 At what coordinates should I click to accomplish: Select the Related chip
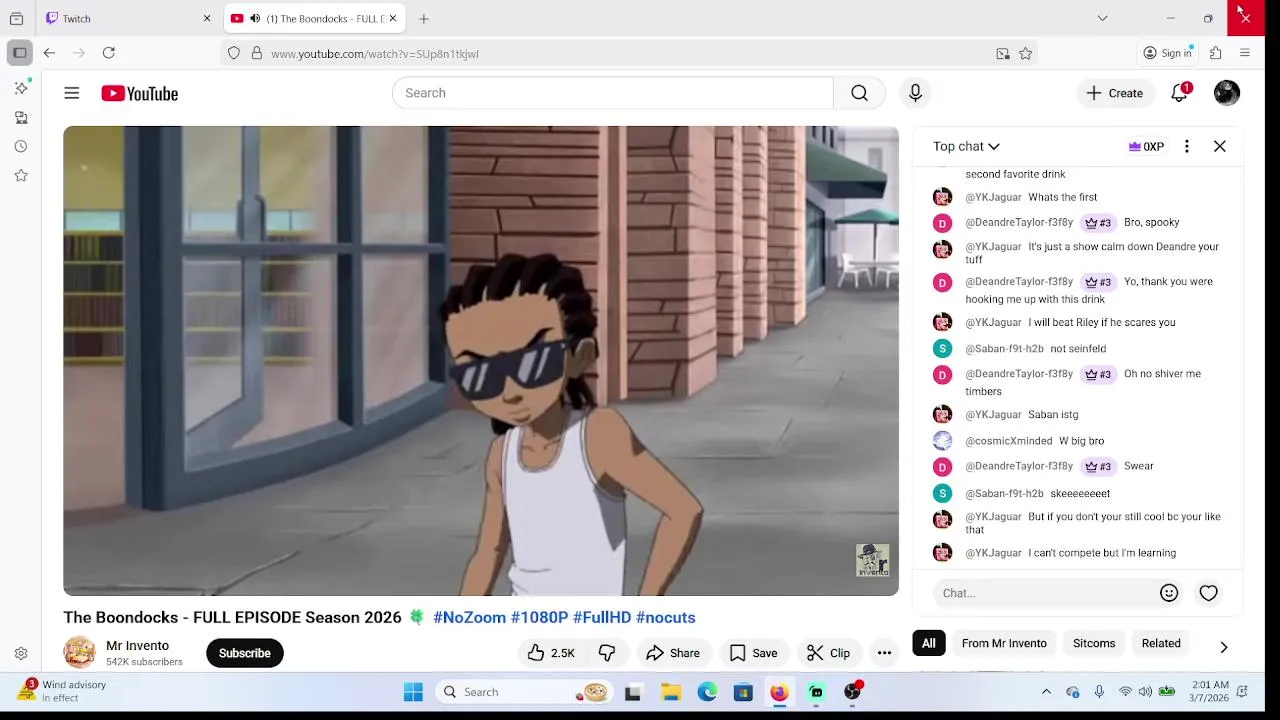1161,643
